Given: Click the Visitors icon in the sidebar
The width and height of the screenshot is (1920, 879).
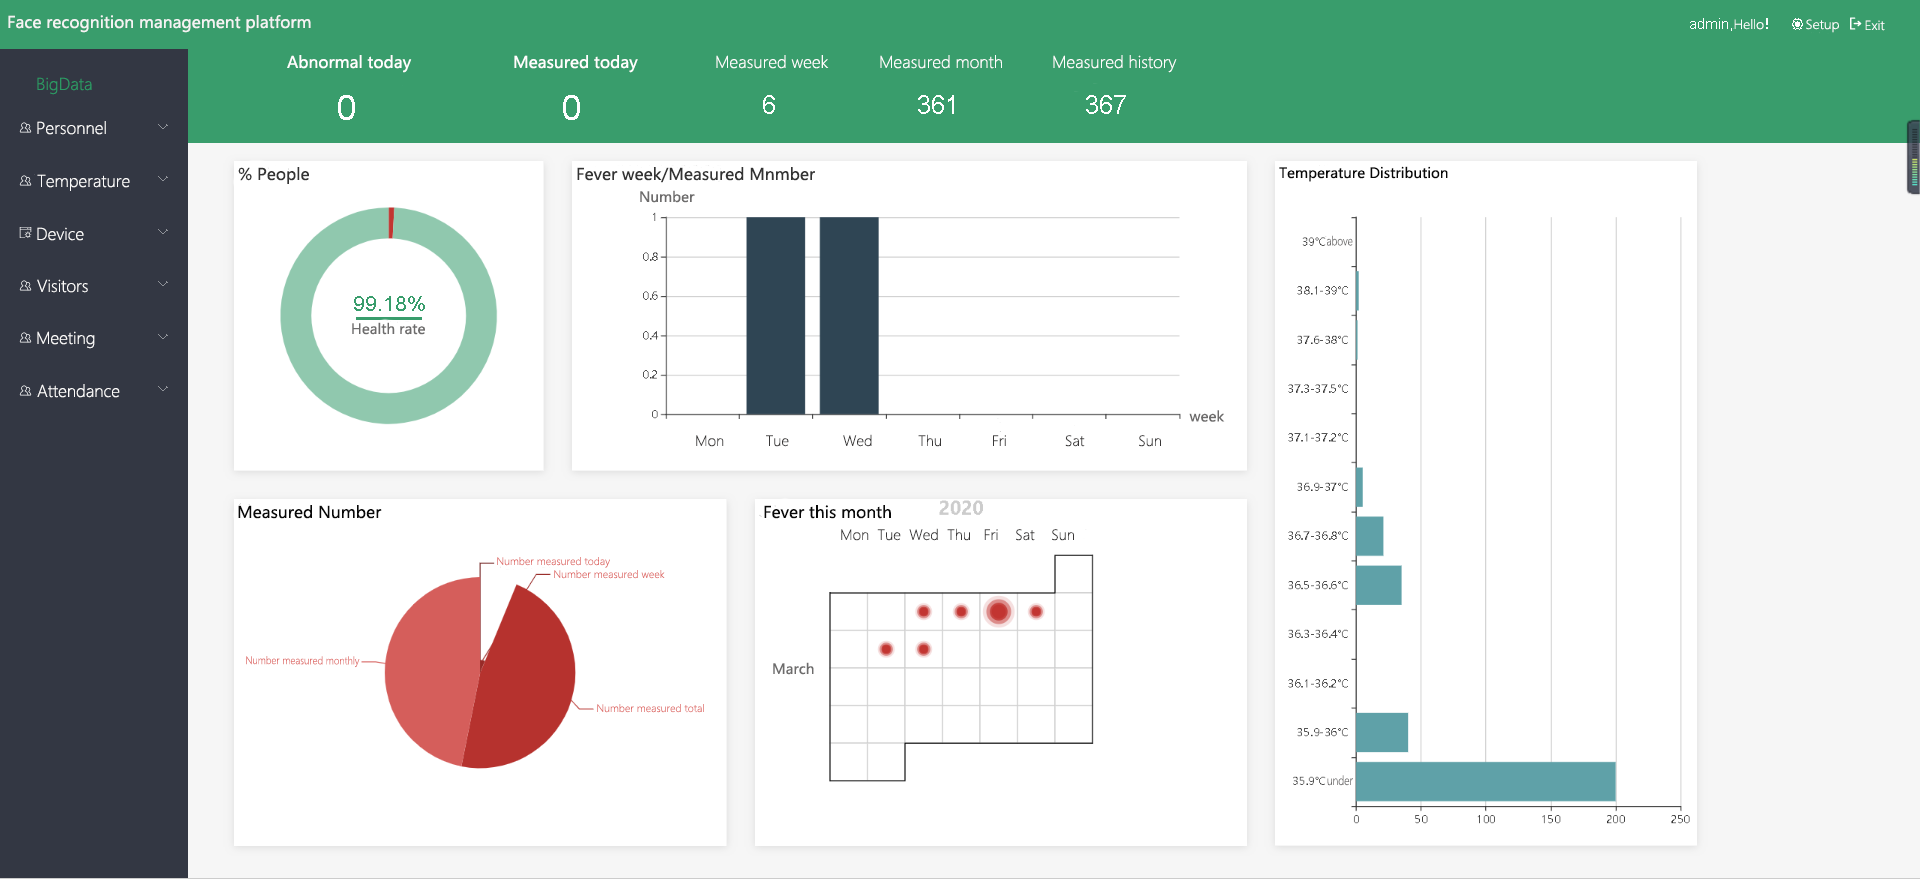Looking at the screenshot, I should pos(25,286).
